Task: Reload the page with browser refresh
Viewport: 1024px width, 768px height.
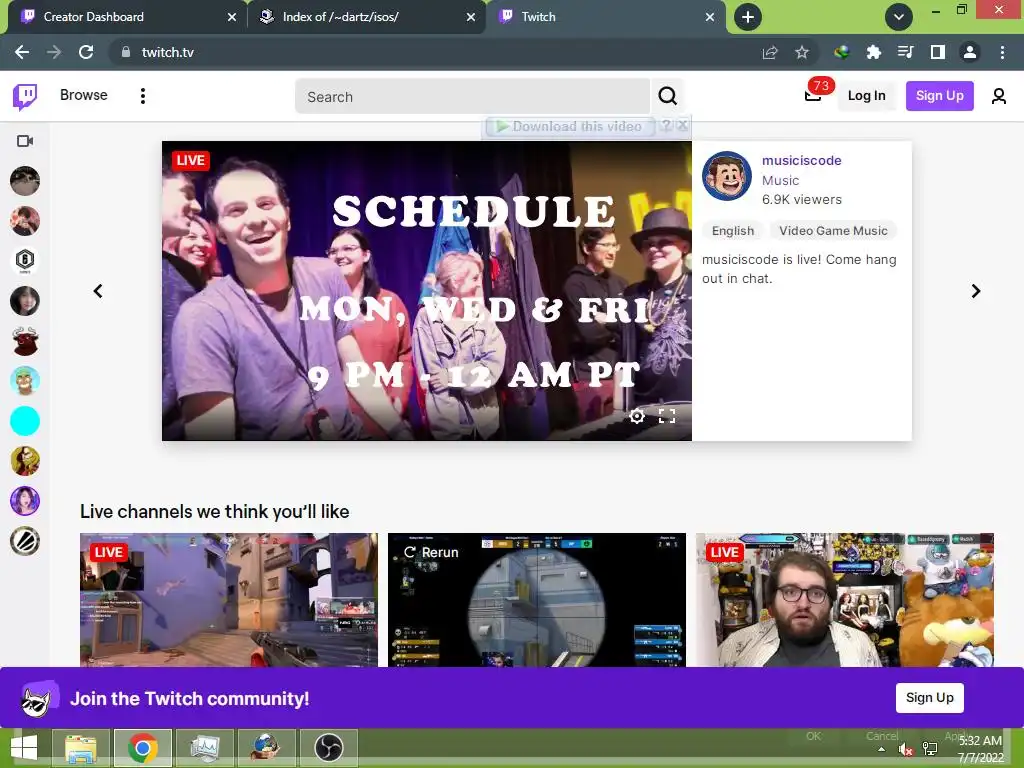Action: point(86,52)
